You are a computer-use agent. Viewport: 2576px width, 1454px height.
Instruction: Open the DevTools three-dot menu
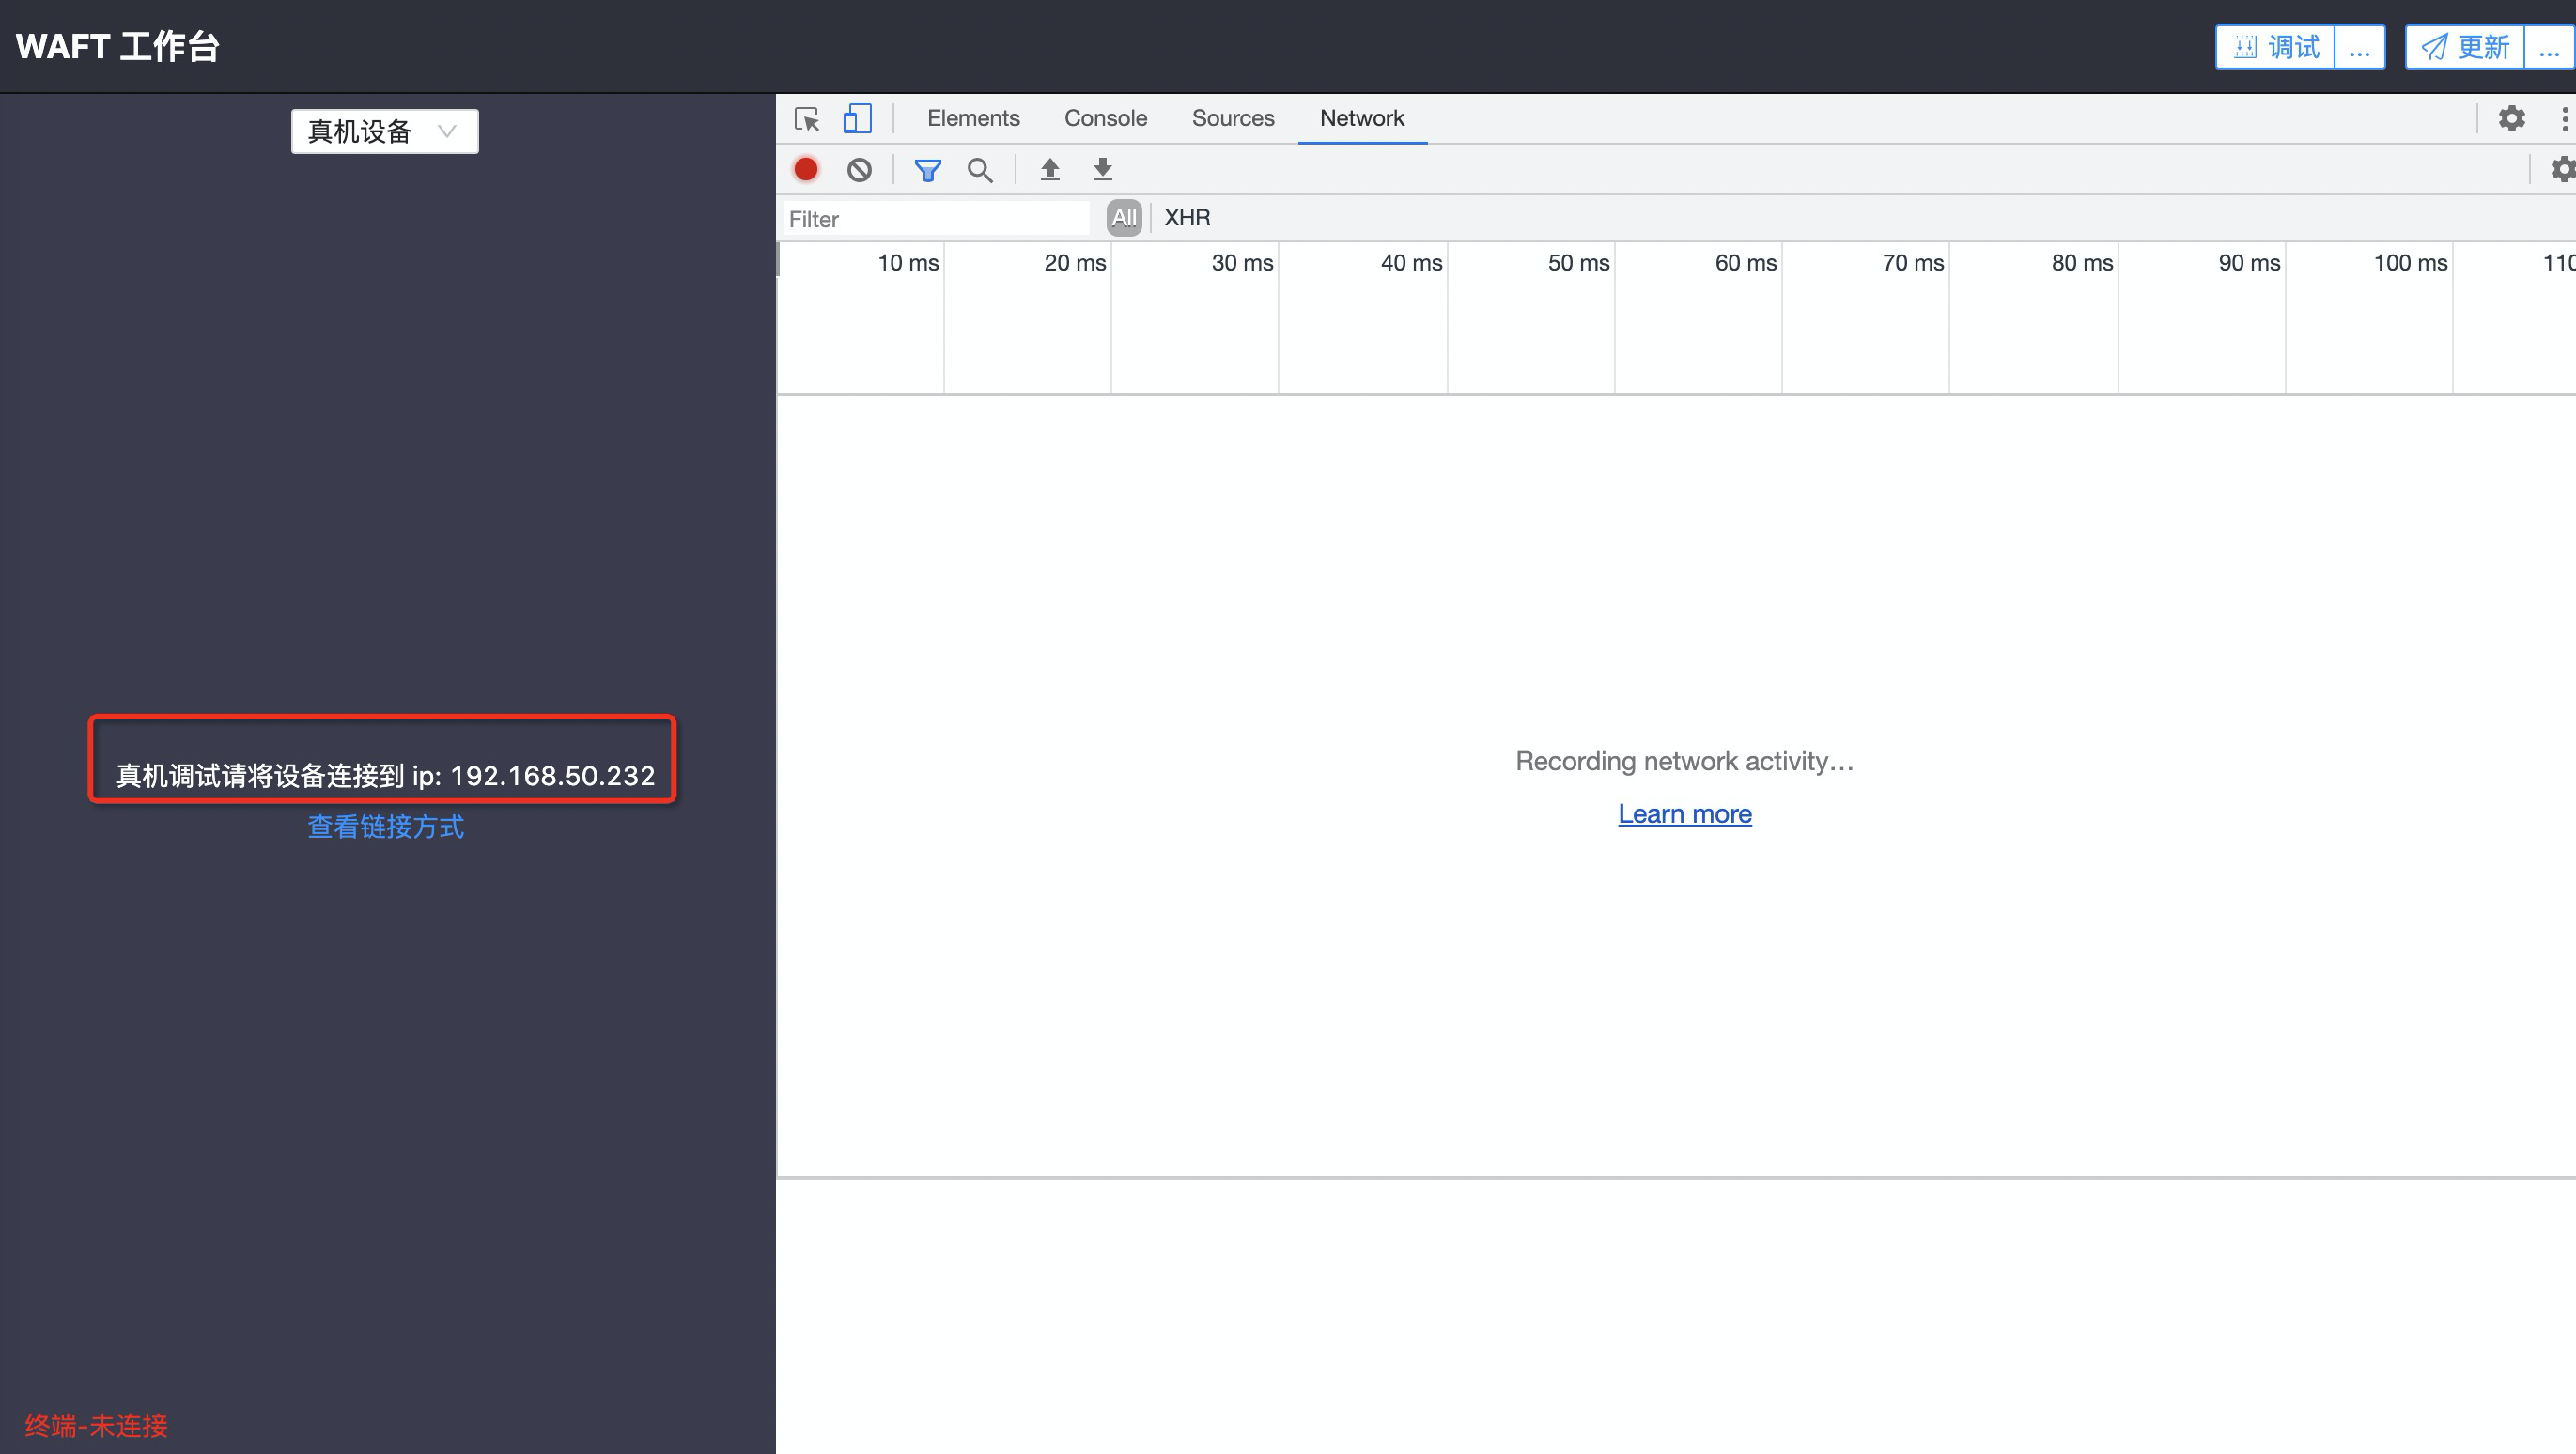[2564, 119]
